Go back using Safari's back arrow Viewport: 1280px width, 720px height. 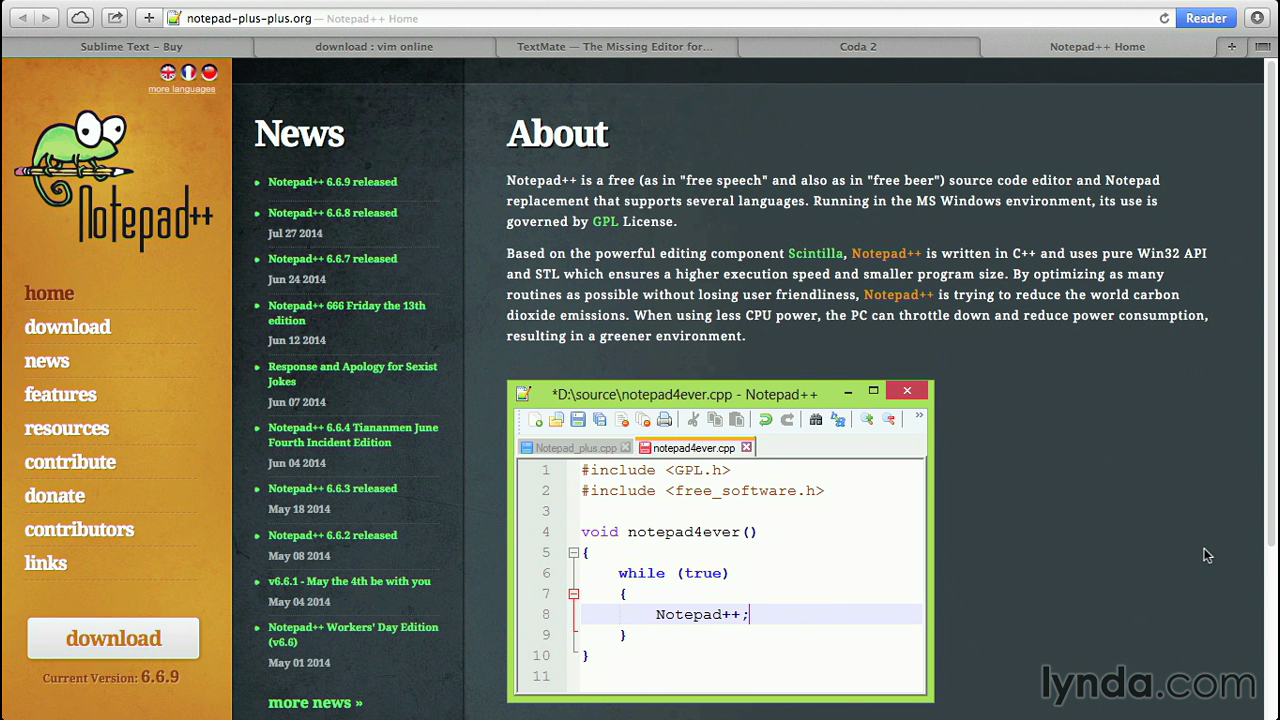tap(20, 18)
